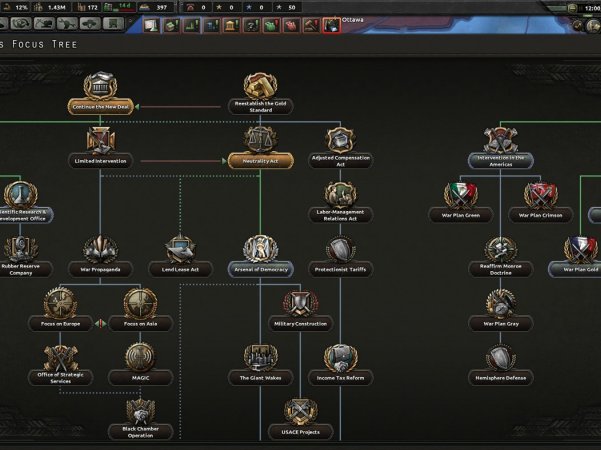The image size is (601, 450).
Task: Click the 12% value in top bar
Action: click(x=21, y=7)
